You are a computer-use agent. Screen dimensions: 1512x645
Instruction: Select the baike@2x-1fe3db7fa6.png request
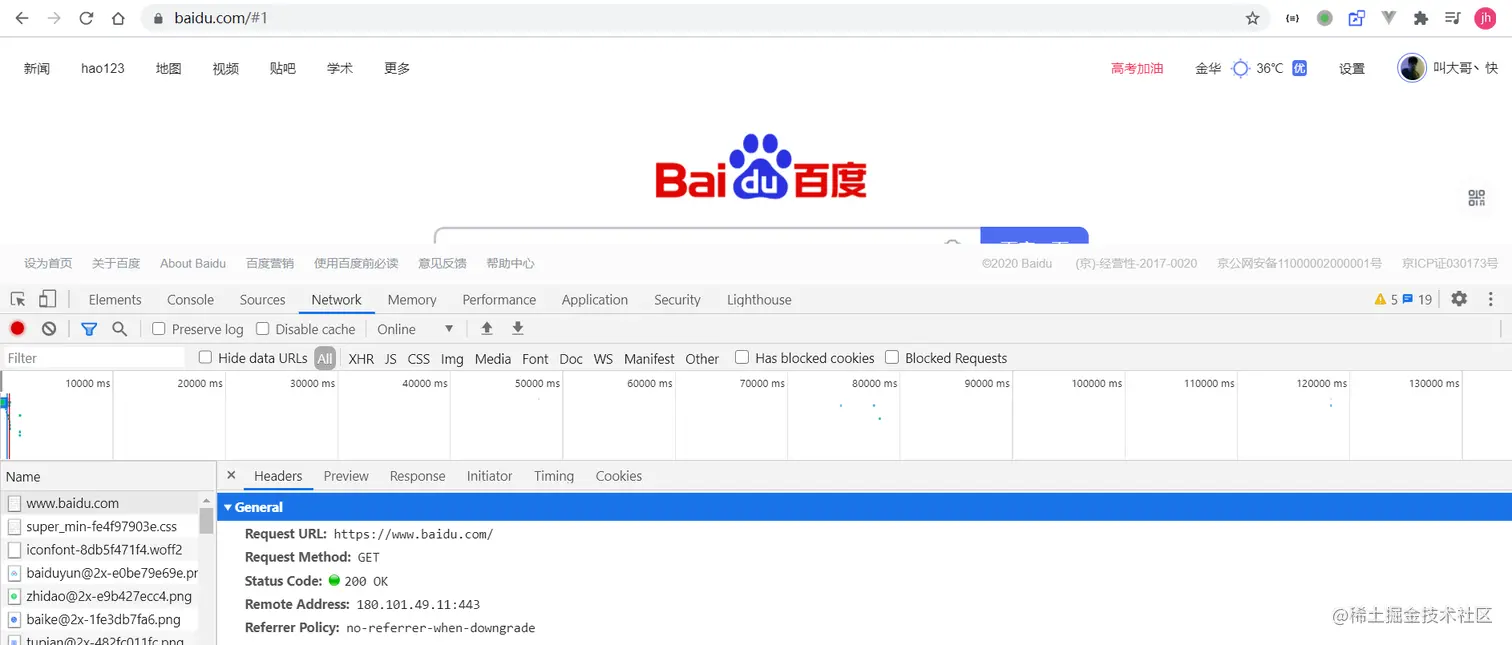100,619
